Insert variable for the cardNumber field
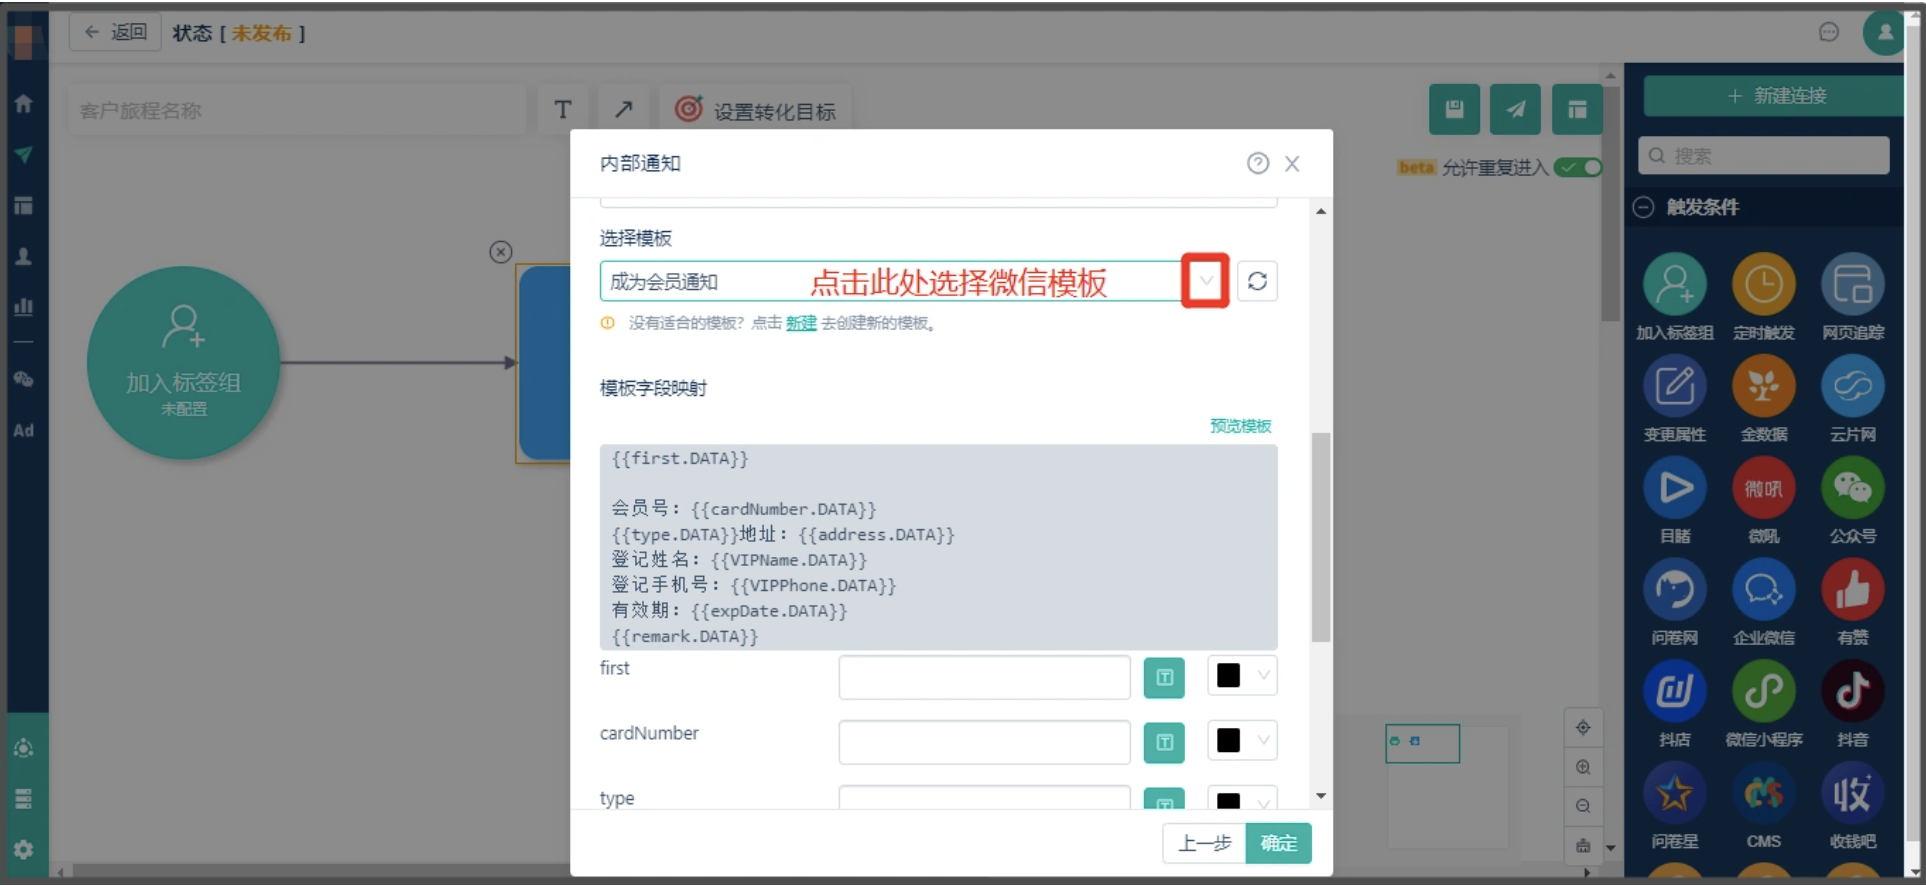The image size is (1926, 886). [x=1164, y=743]
